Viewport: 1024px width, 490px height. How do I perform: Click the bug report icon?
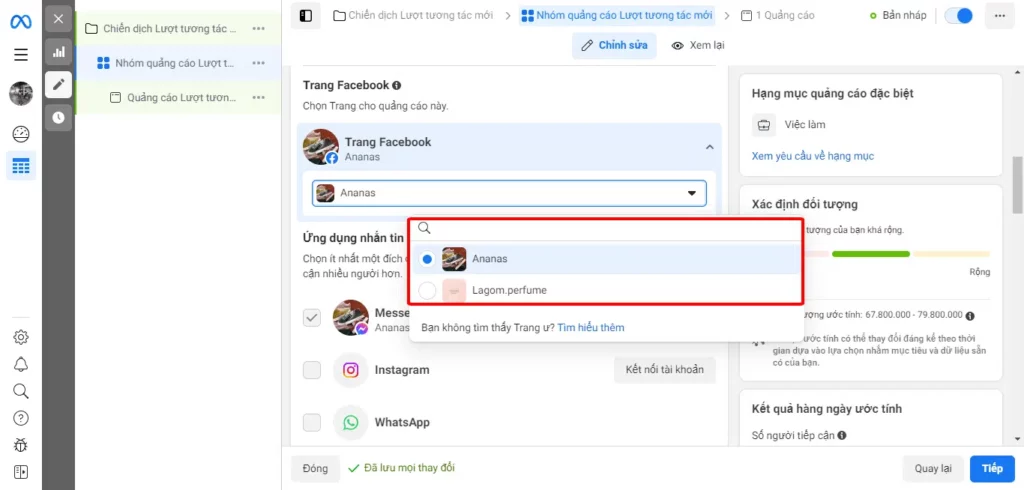tap(21, 445)
